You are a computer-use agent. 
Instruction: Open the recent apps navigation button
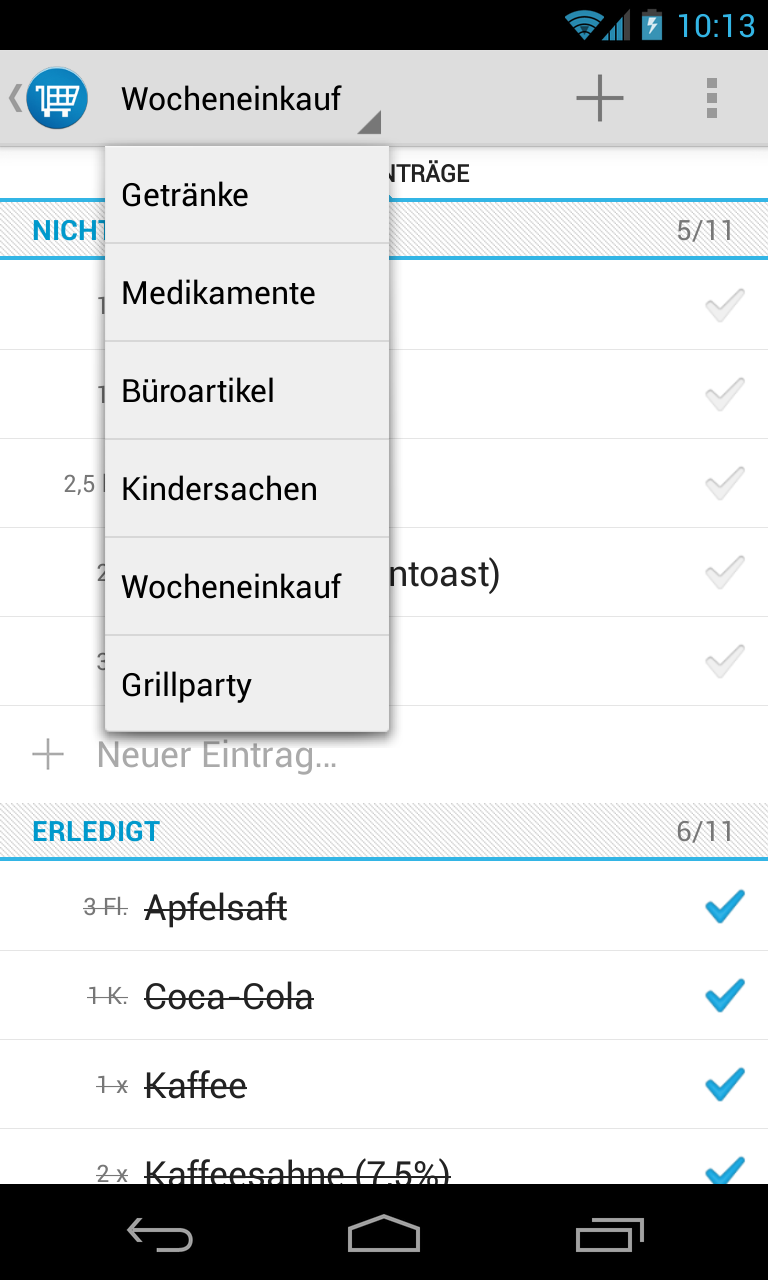pyautogui.click(x=610, y=1235)
